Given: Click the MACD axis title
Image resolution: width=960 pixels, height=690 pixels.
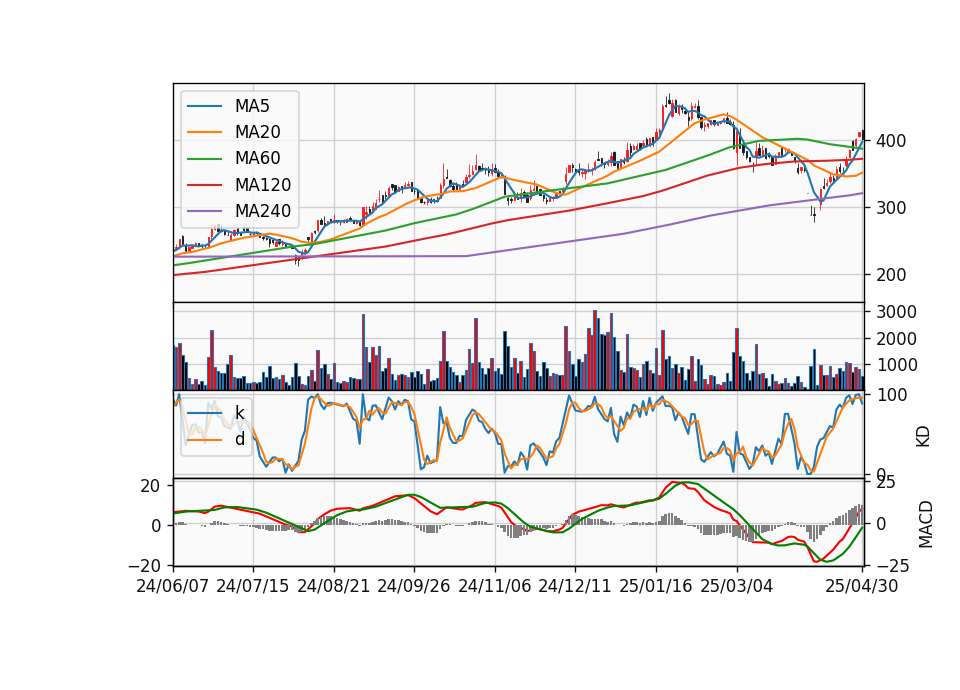Looking at the screenshot, I should tap(925, 524).
